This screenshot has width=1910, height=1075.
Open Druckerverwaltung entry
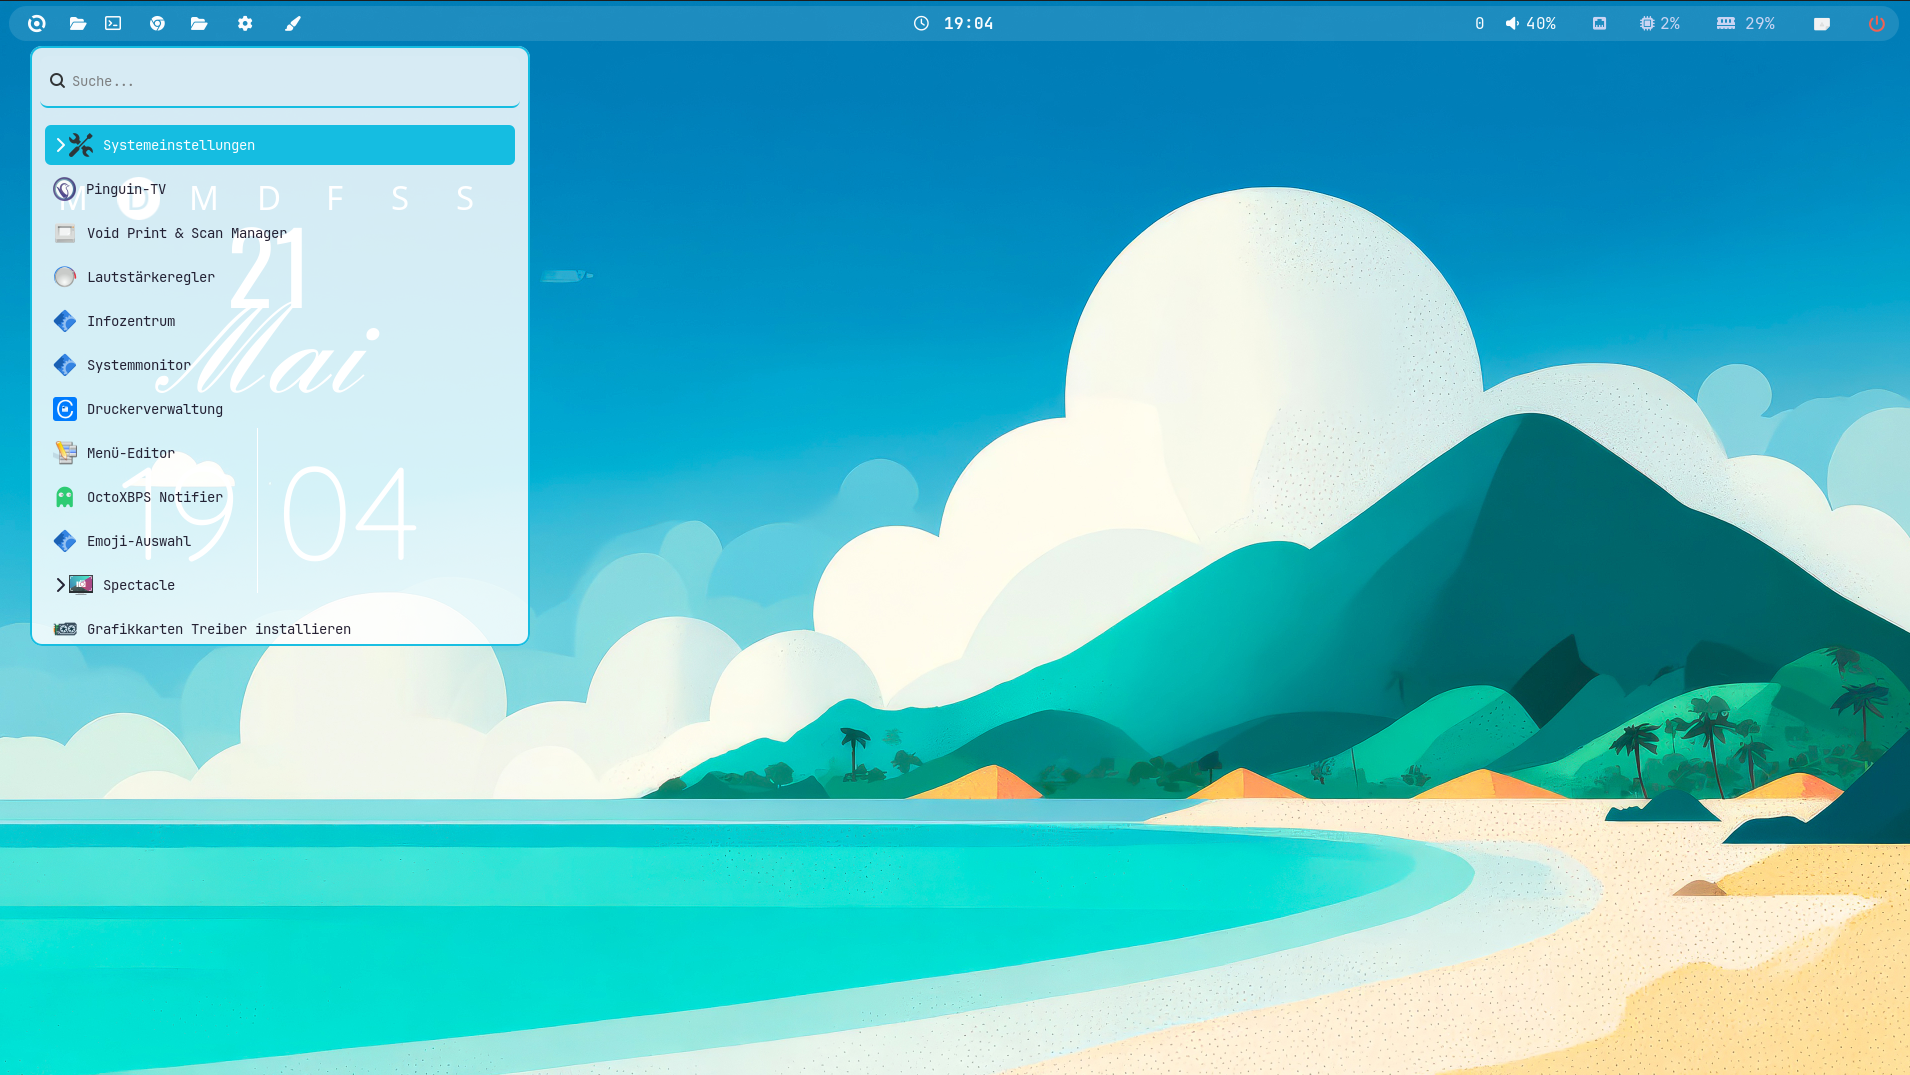click(x=280, y=409)
